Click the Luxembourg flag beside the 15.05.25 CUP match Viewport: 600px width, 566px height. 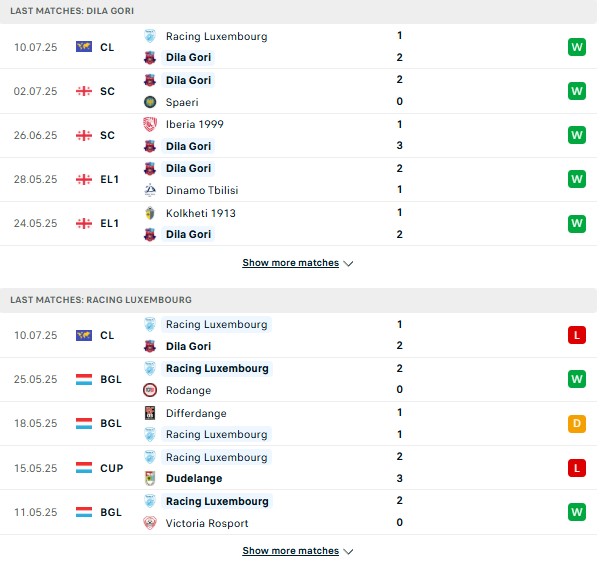[x=84, y=468]
